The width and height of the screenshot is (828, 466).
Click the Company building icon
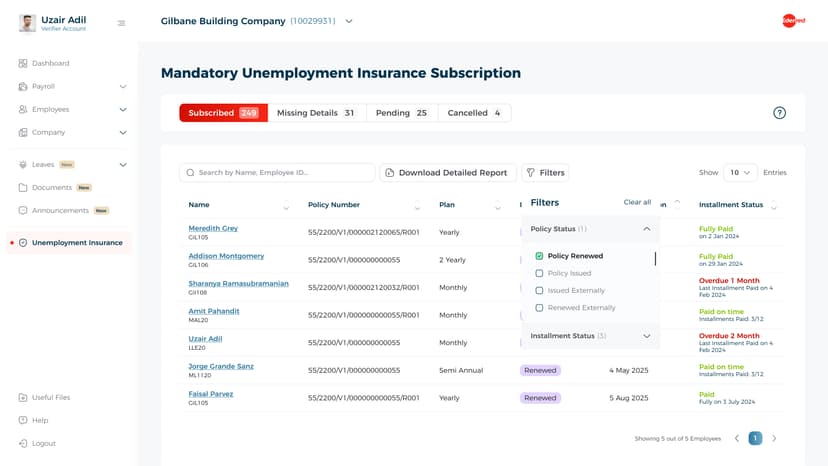click(23, 132)
